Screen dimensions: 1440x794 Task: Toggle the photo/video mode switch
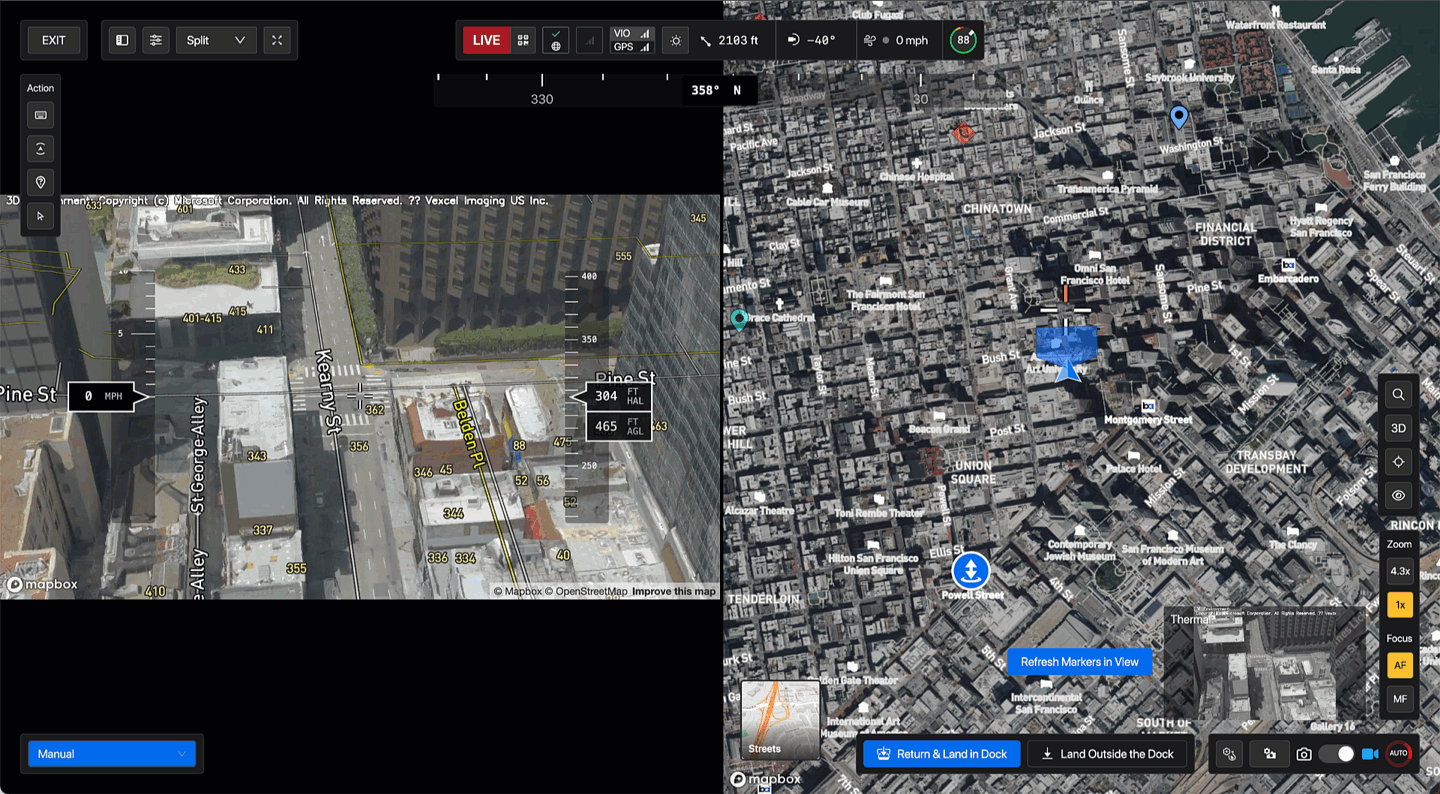[1337, 754]
